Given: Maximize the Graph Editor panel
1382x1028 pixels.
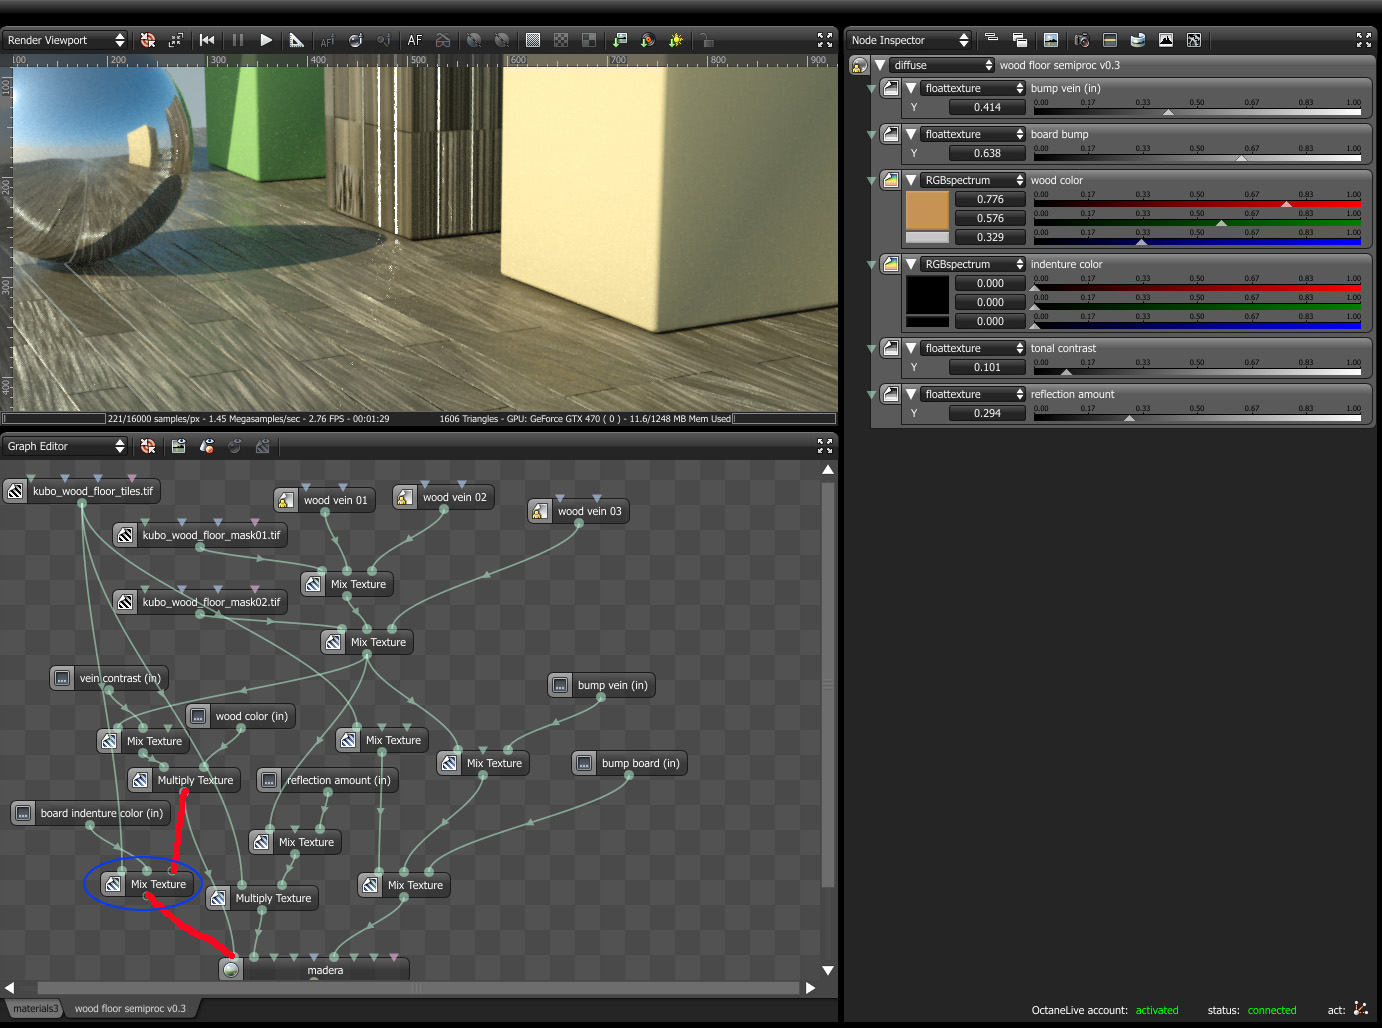Looking at the screenshot, I should point(825,446).
